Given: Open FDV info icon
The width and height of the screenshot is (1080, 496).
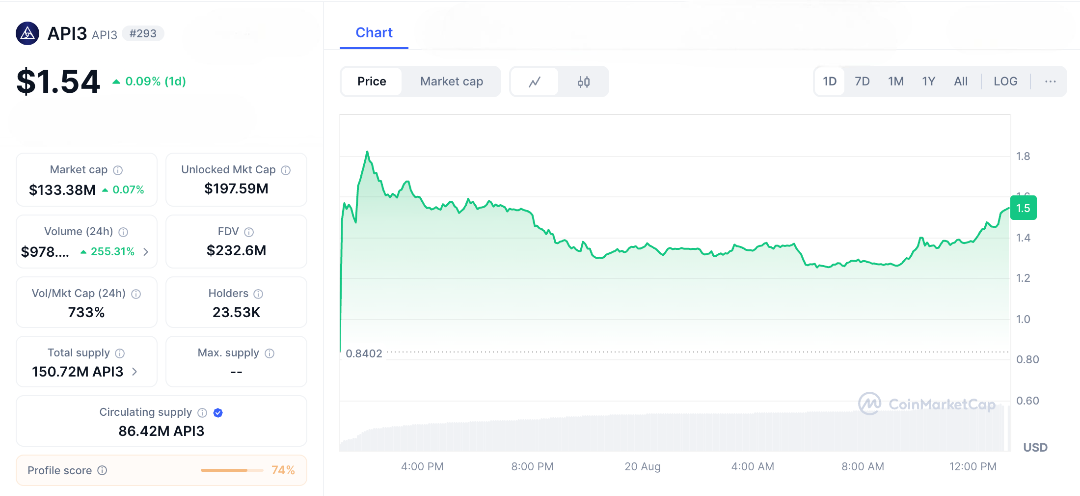Looking at the screenshot, I should [249, 232].
